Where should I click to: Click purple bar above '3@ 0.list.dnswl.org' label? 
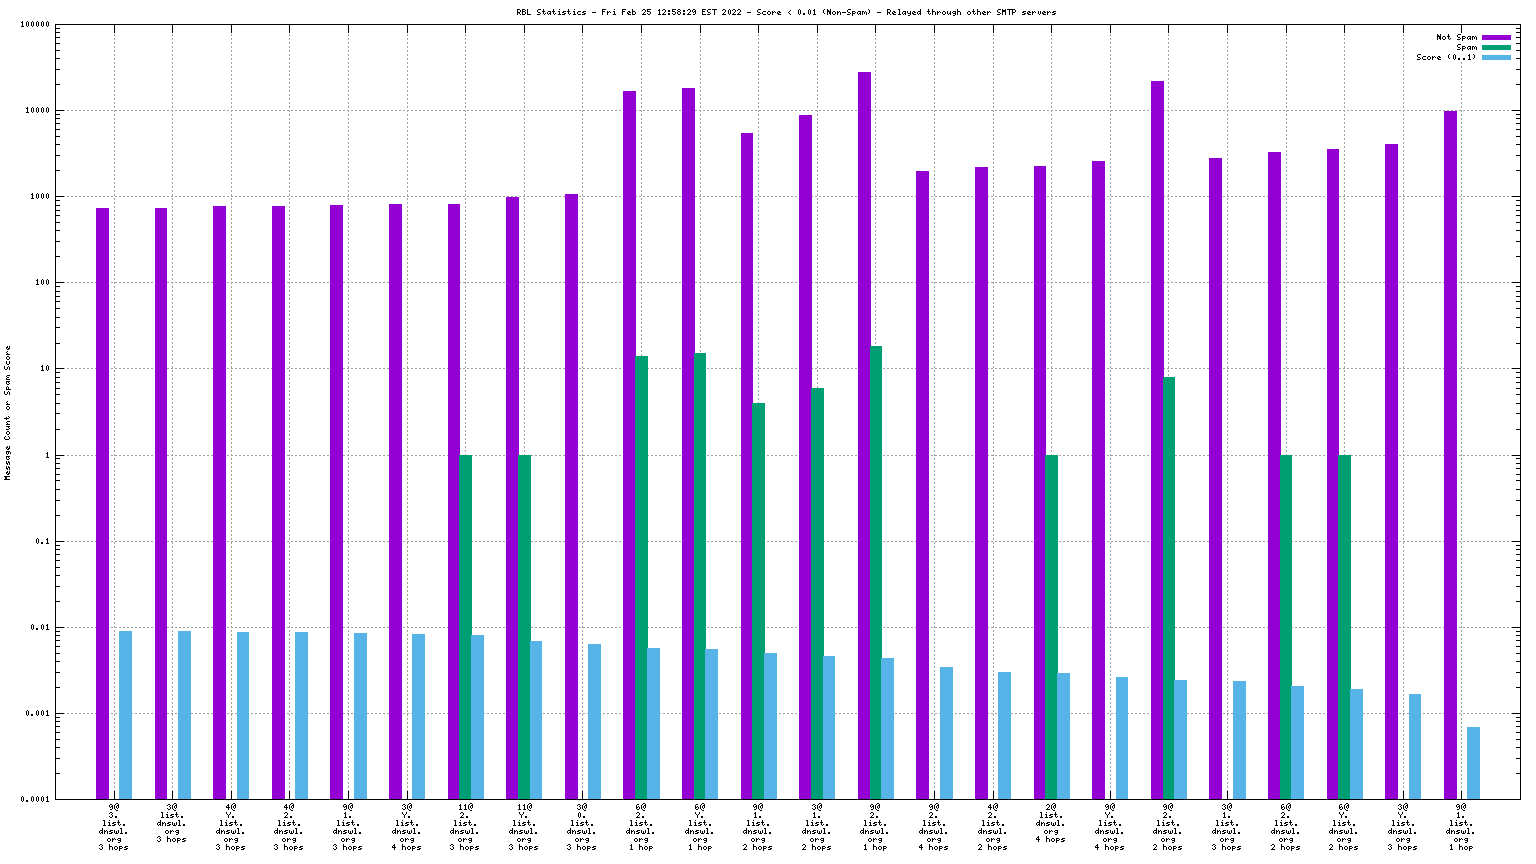571,496
